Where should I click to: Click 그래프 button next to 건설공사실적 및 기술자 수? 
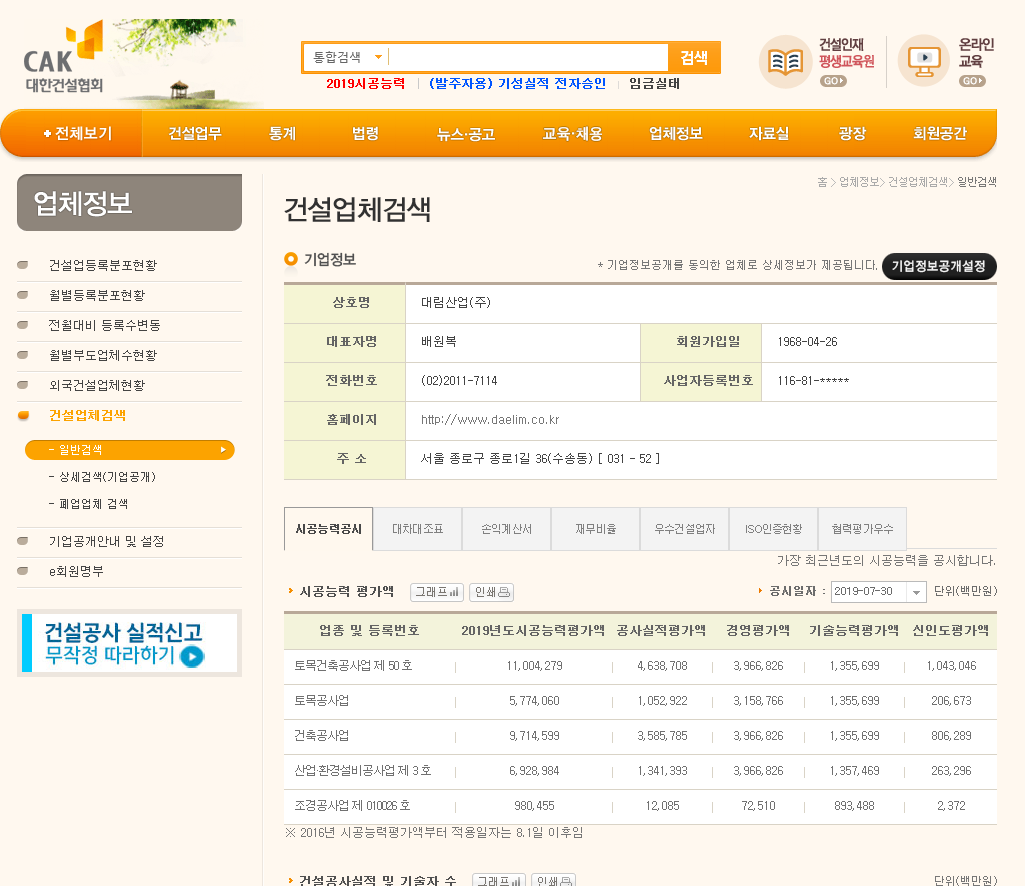click(498, 881)
